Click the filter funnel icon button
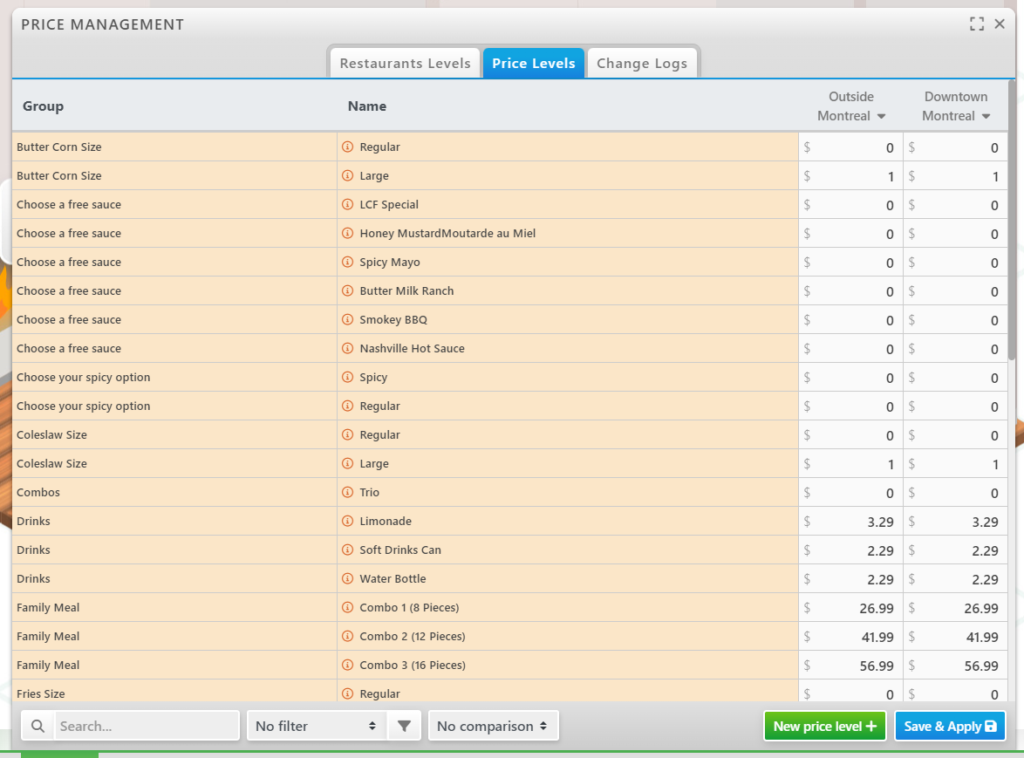Image resolution: width=1024 pixels, height=758 pixels. click(403, 726)
